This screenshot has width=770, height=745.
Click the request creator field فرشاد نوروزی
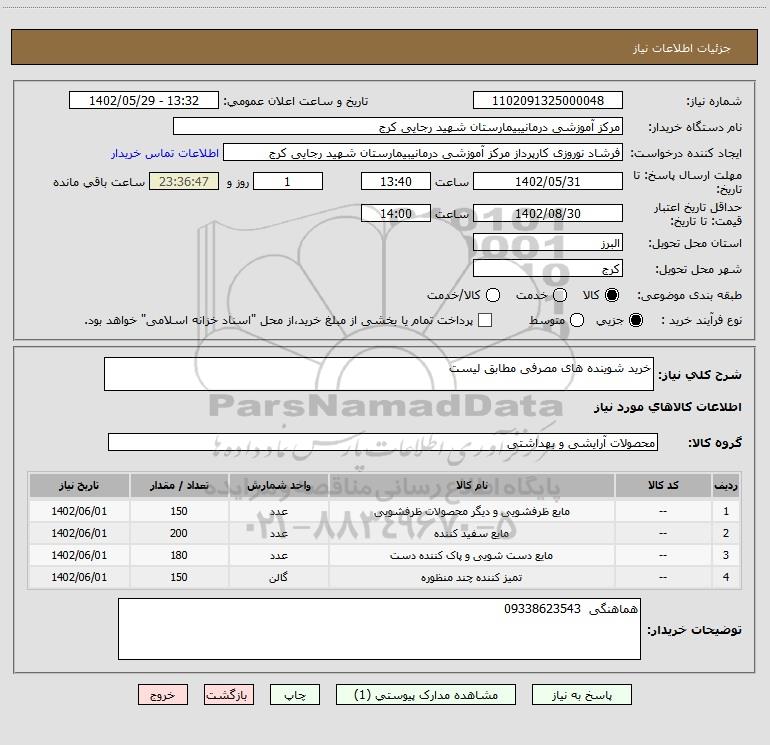coord(423,153)
